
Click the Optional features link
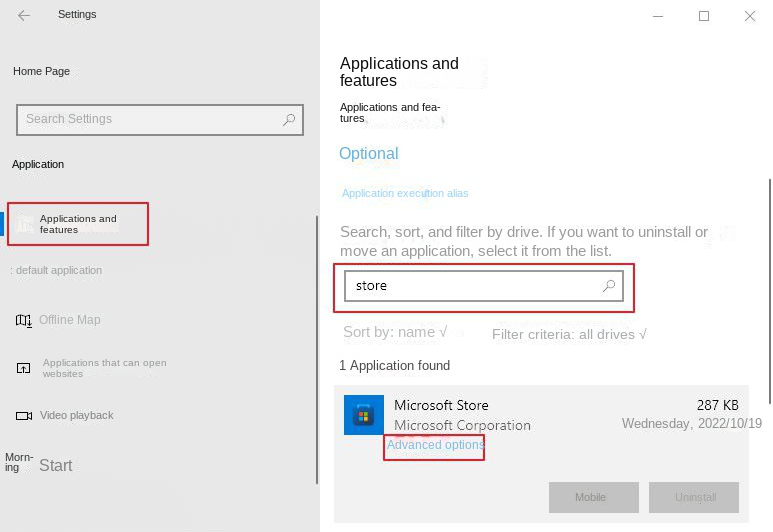point(368,154)
